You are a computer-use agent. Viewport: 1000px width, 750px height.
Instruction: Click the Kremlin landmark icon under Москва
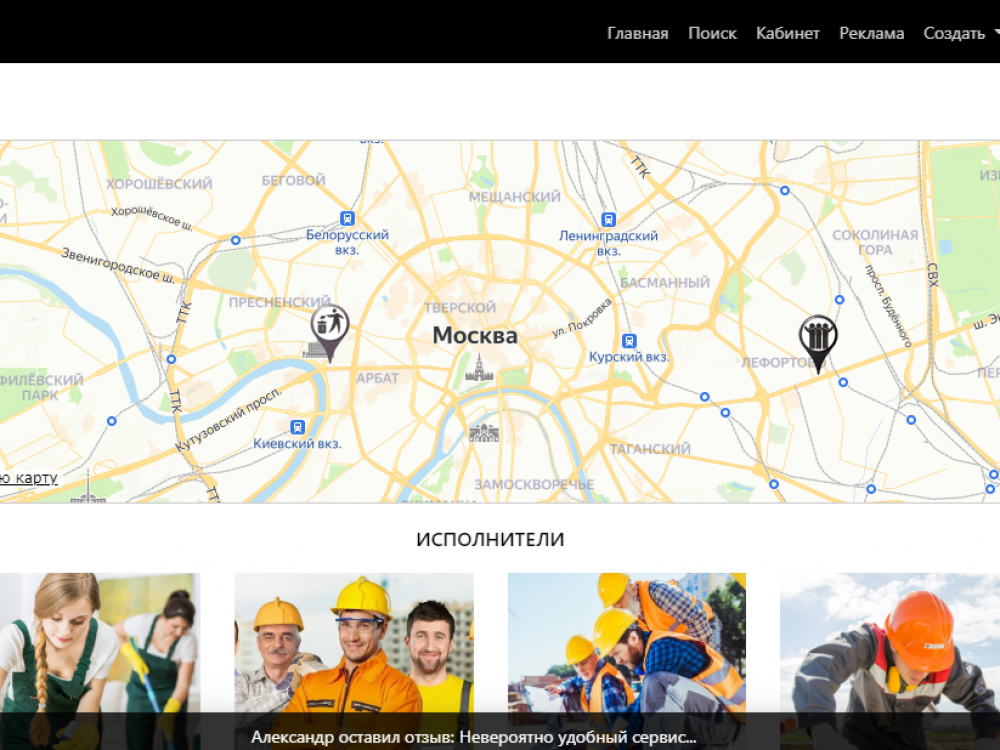(479, 369)
